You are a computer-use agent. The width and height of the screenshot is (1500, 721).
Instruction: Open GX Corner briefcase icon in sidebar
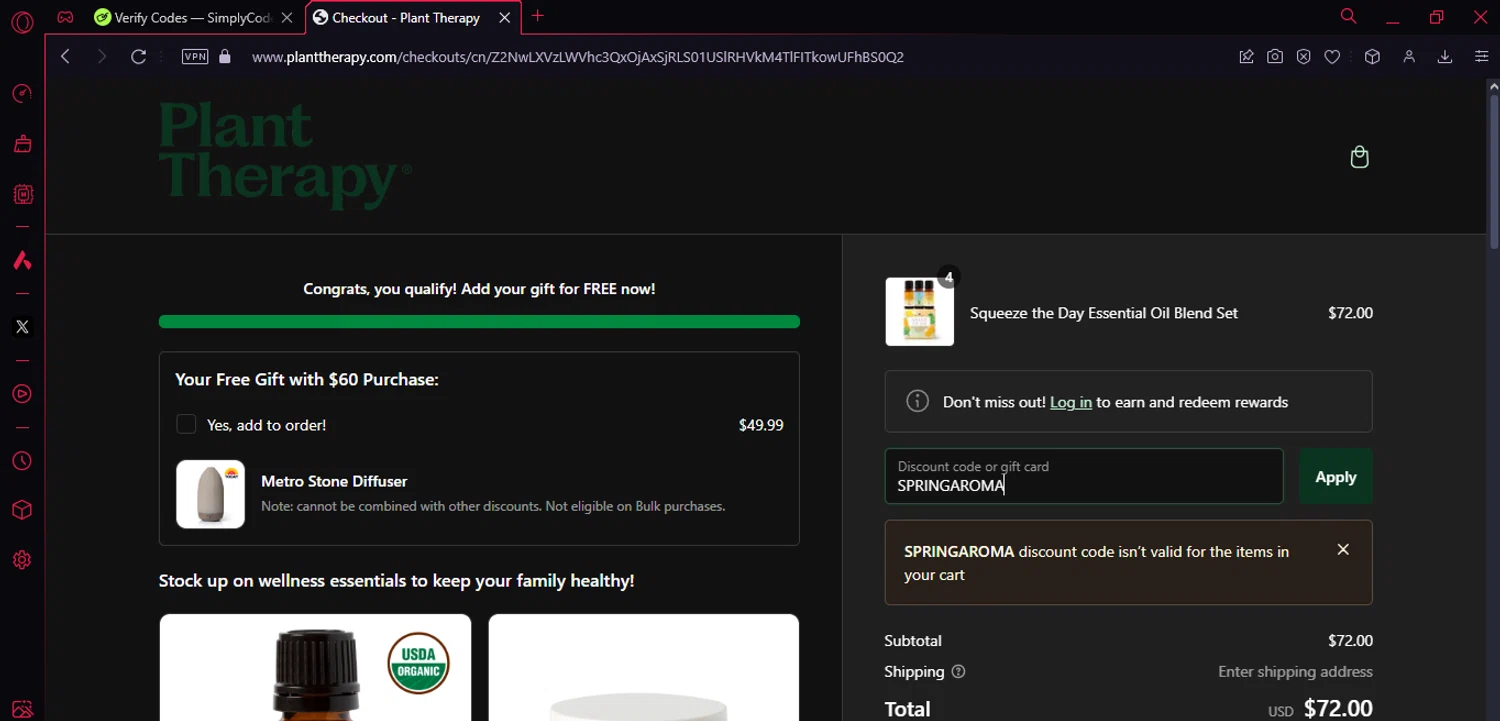pos(22,144)
